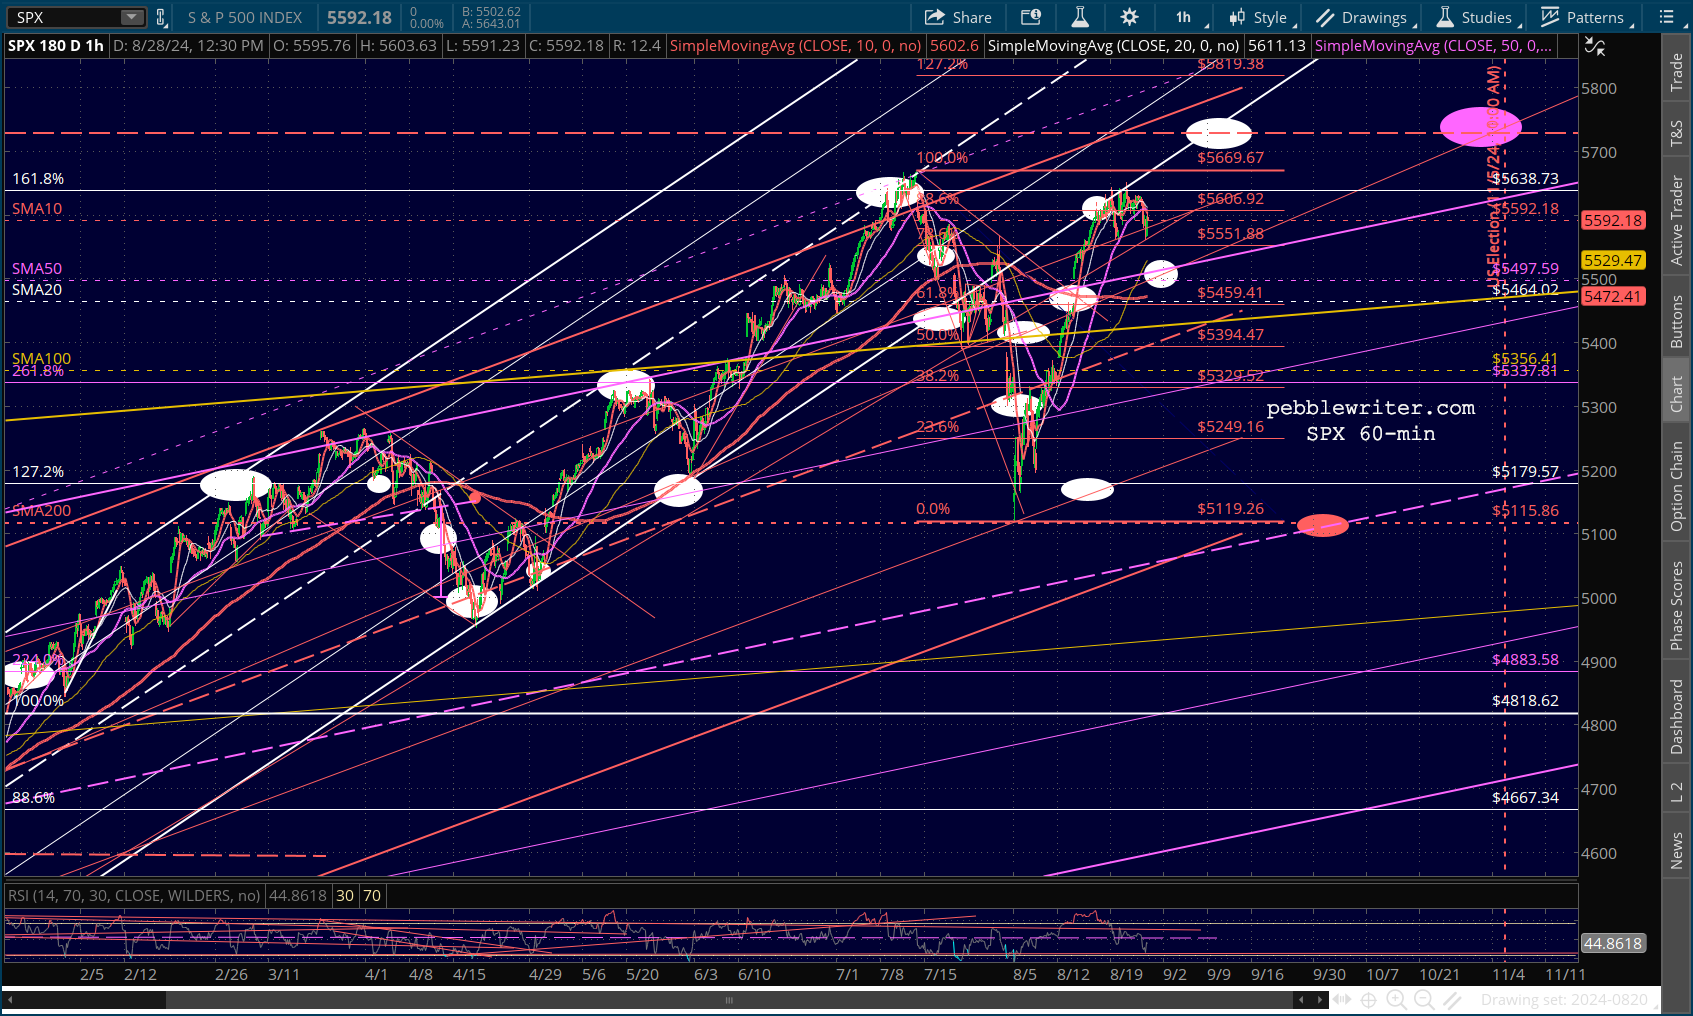Open the Phase Scores sidebar tab

(1677, 605)
